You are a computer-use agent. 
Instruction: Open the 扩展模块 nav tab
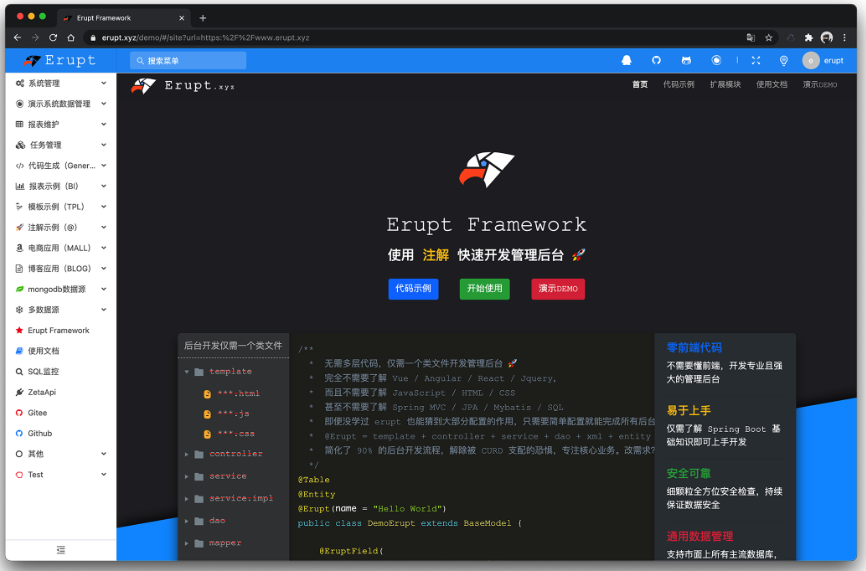point(725,84)
